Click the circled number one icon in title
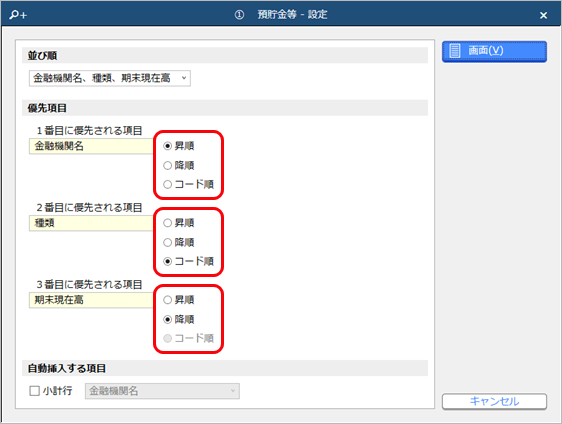The image size is (562, 424). pyautogui.click(x=239, y=15)
